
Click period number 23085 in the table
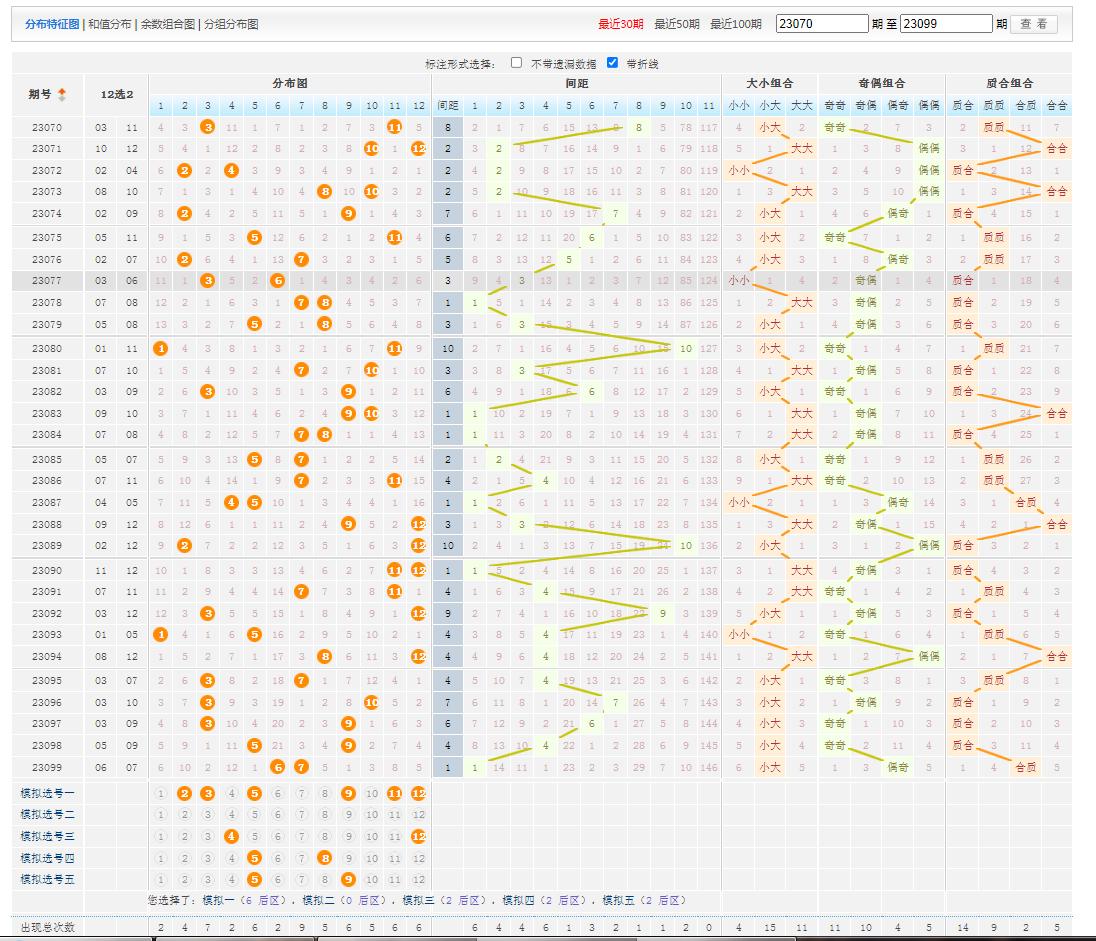pyautogui.click(x=47, y=459)
